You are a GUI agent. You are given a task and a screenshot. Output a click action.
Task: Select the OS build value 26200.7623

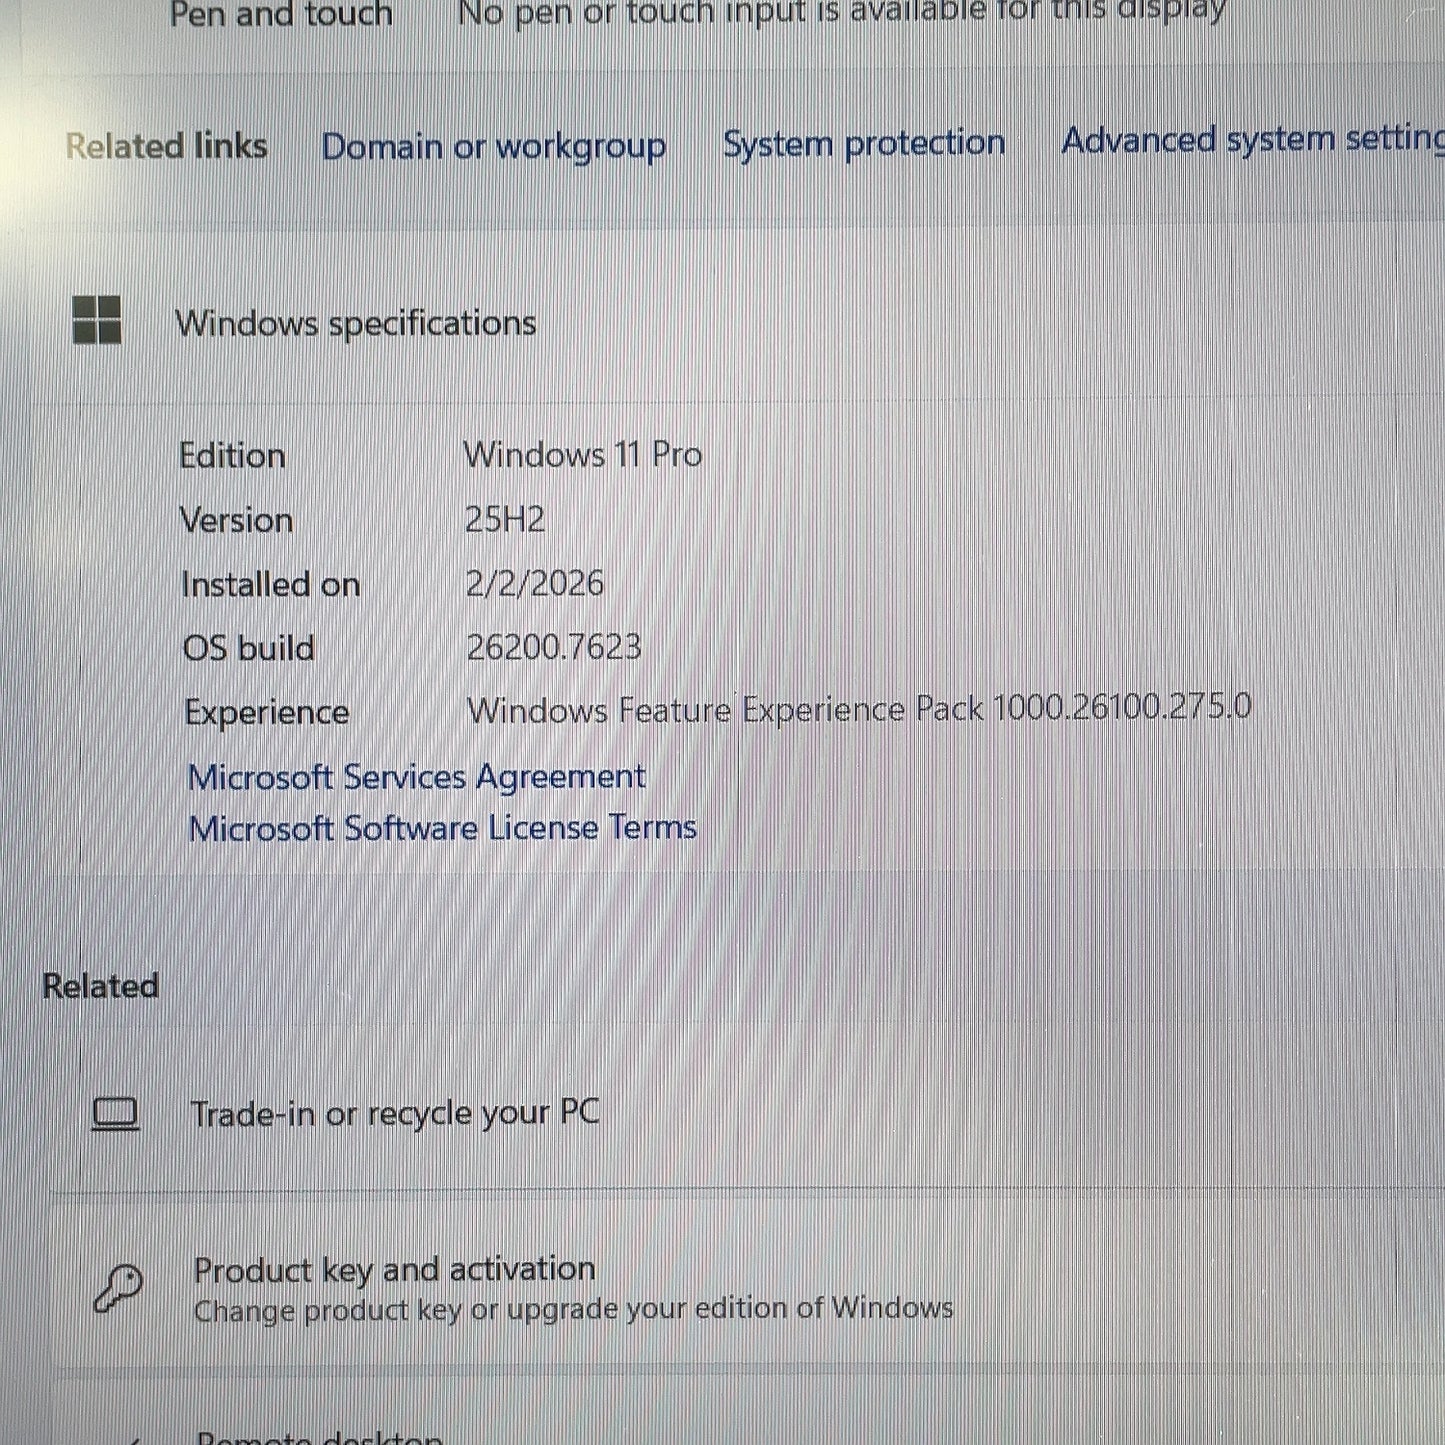(554, 648)
